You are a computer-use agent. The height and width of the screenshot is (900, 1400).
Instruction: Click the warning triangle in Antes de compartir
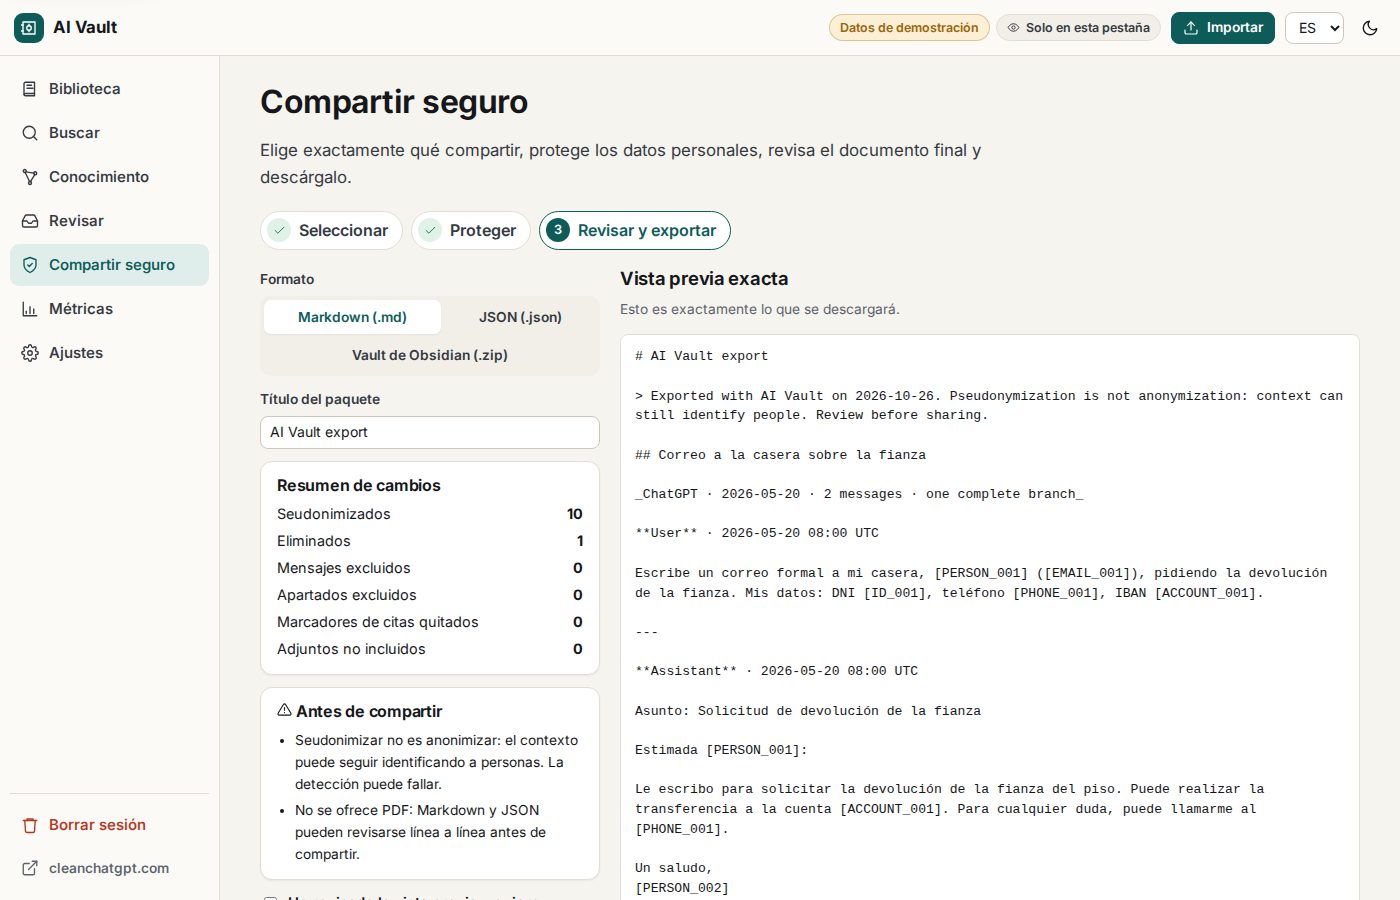click(284, 710)
